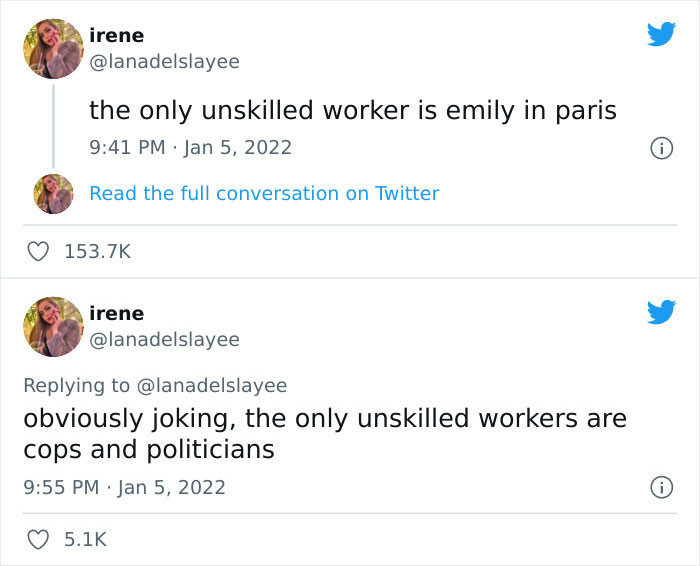Click small avatar beside full conversation link
Screen dimensions: 700x566
pos(53,194)
